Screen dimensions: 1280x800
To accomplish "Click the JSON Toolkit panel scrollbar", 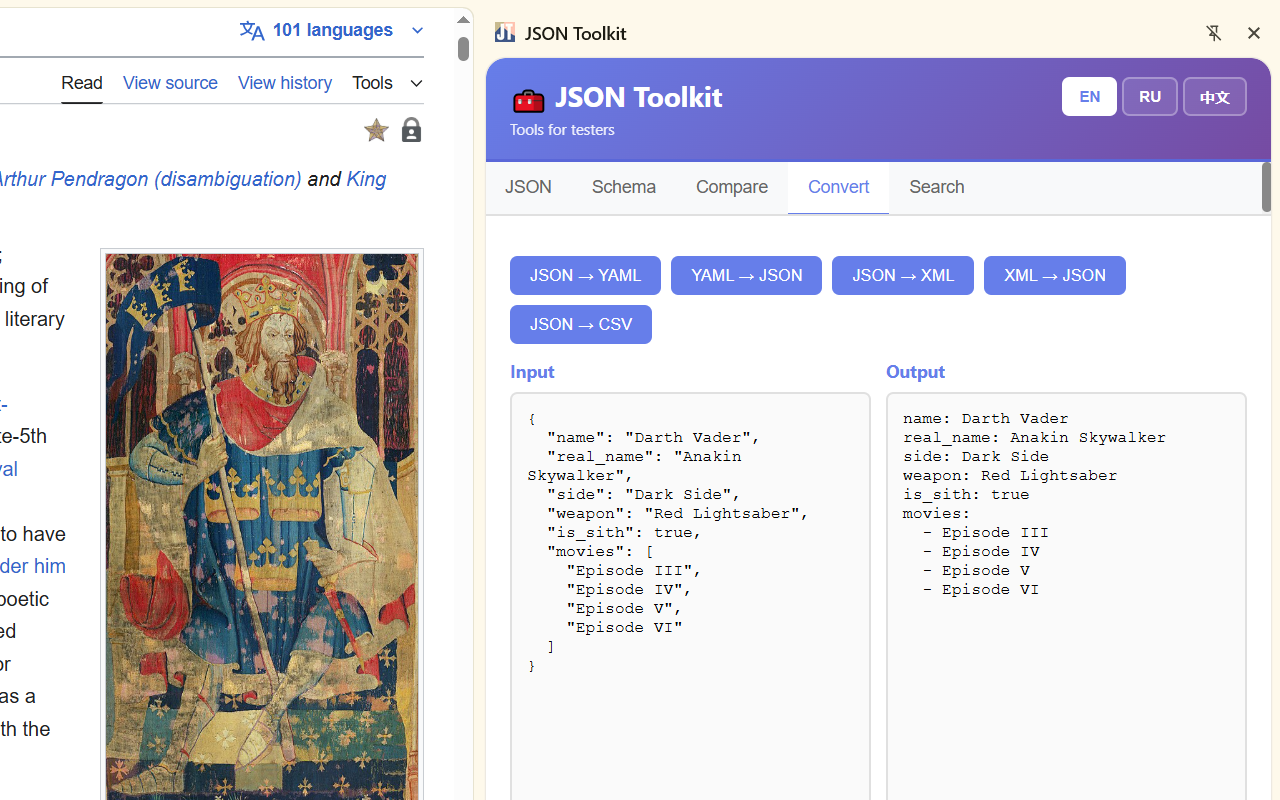I will (1266, 187).
